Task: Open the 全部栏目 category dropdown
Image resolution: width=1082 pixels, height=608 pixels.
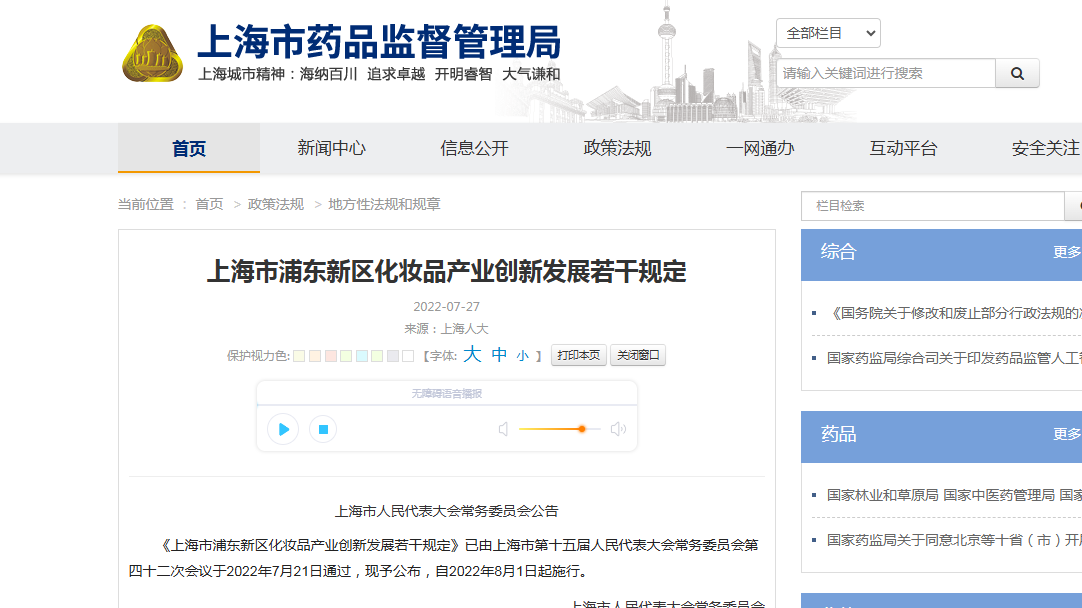Action: [x=828, y=33]
